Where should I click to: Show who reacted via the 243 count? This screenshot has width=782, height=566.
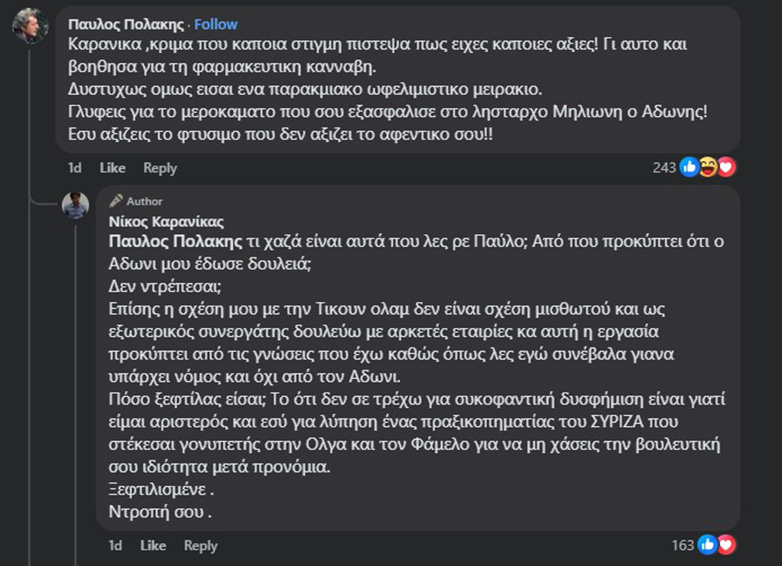664,168
